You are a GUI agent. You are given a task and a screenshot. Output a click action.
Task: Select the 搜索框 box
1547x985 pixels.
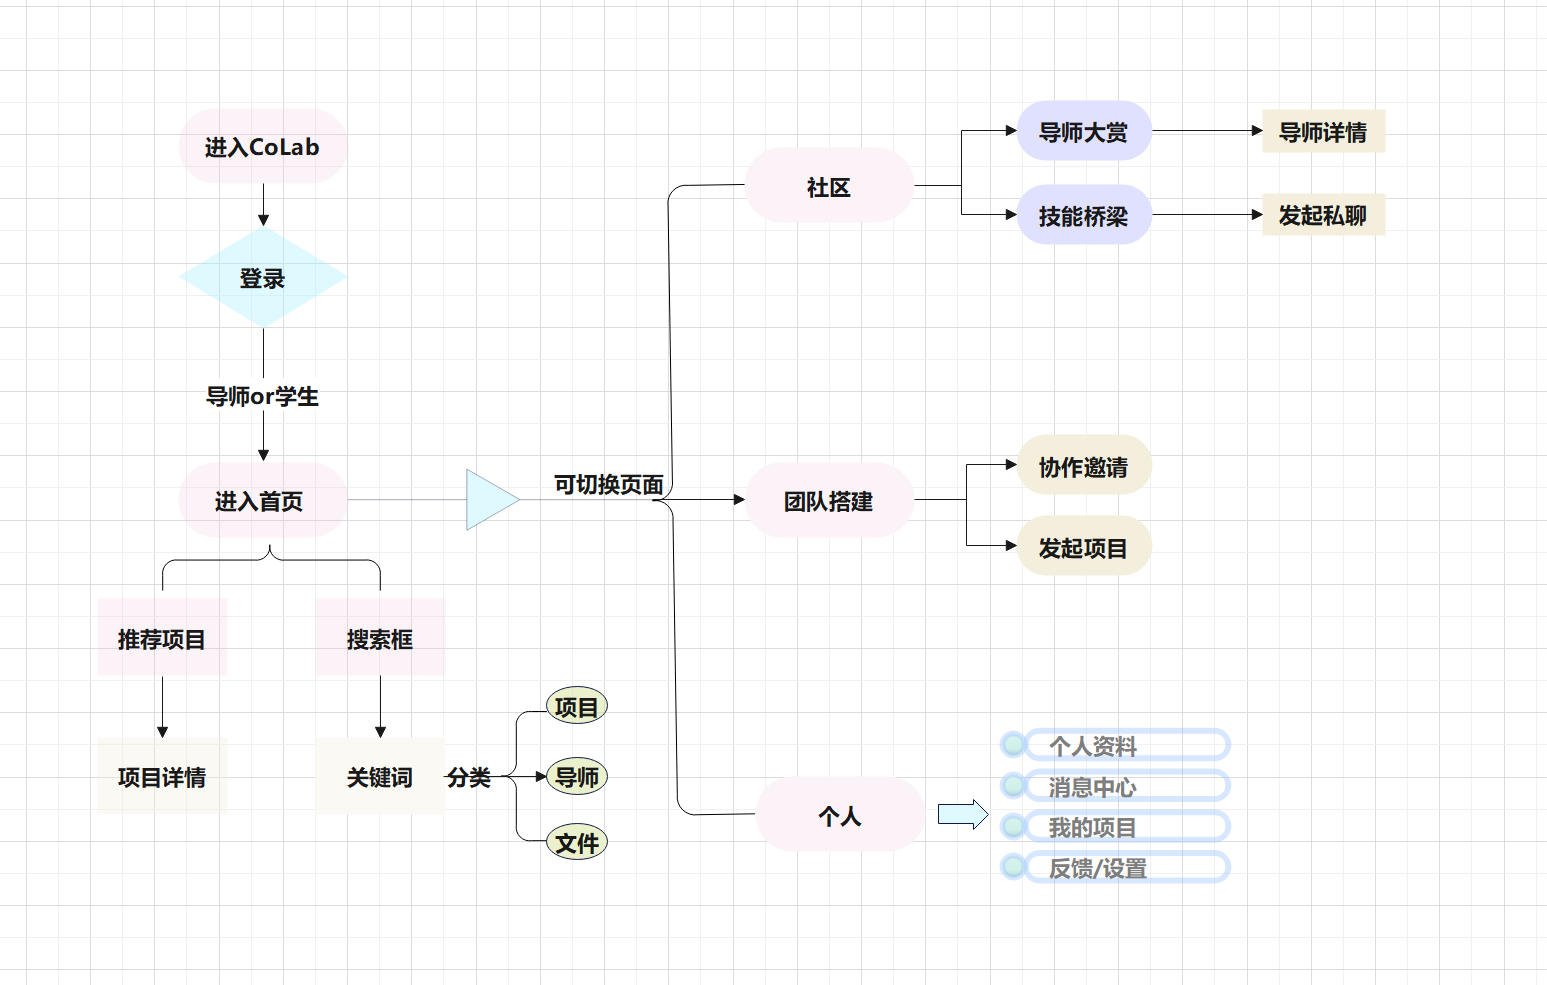click(380, 637)
